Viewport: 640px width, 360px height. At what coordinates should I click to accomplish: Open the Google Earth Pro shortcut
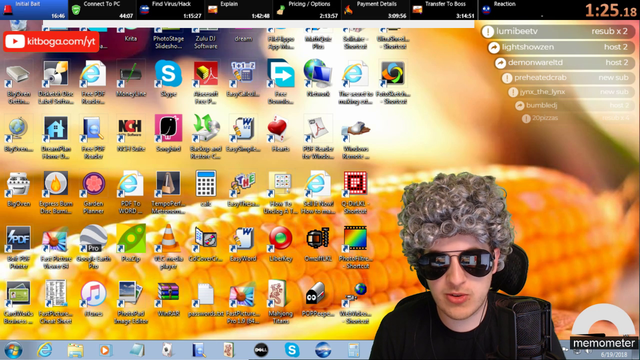pos(93,247)
